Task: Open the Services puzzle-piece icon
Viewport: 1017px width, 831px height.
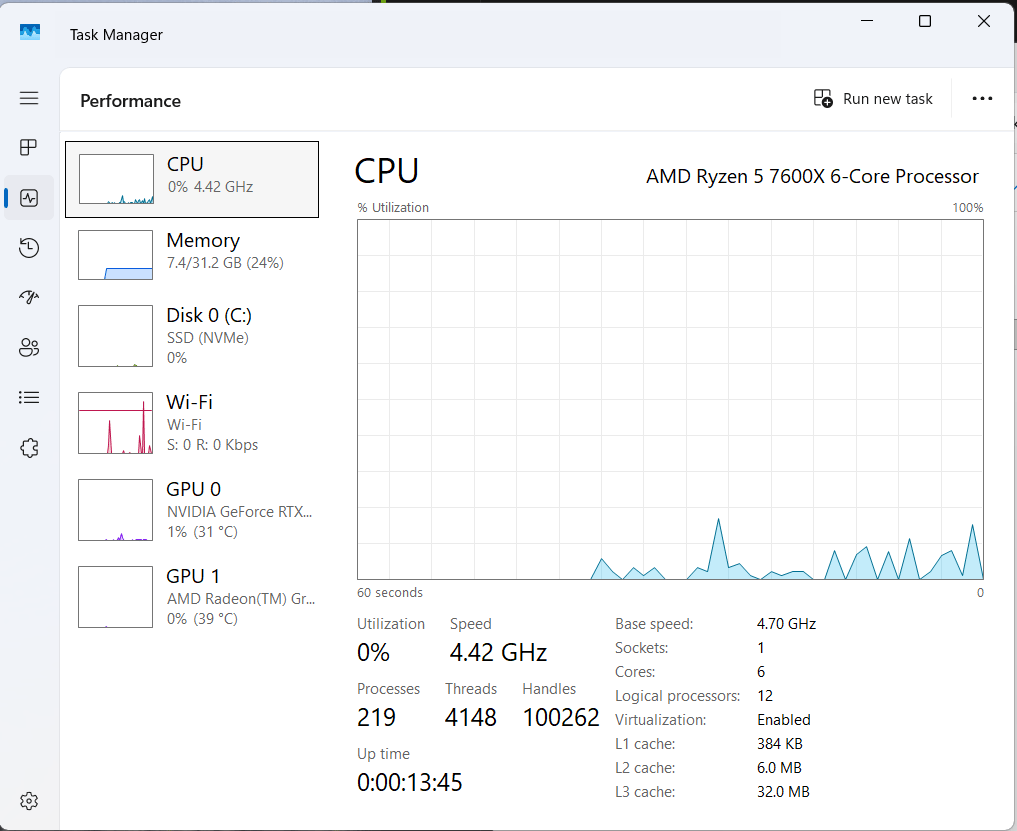Action: click(x=29, y=448)
